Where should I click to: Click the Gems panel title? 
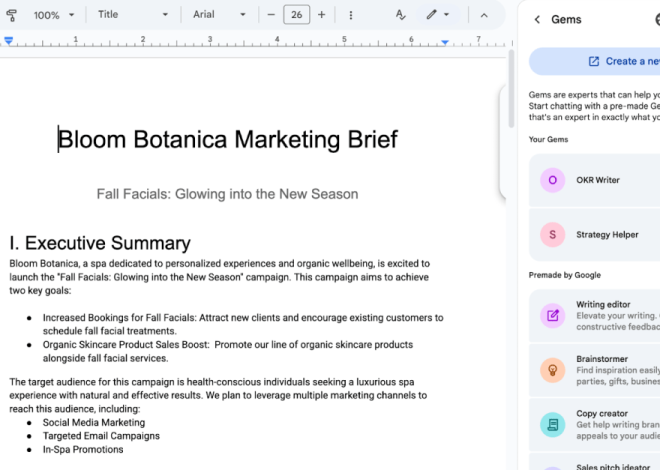(566, 19)
